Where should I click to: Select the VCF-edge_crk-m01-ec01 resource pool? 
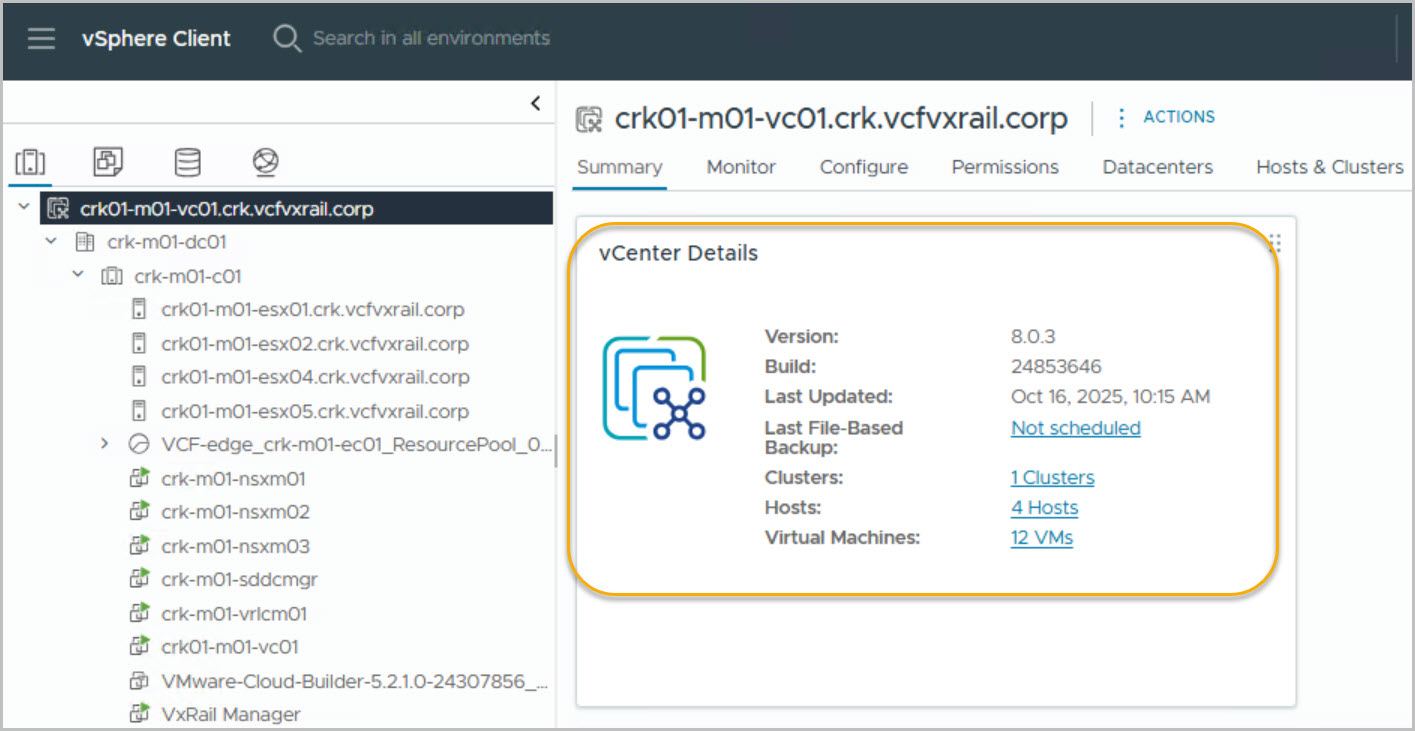[x=356, y=445]
